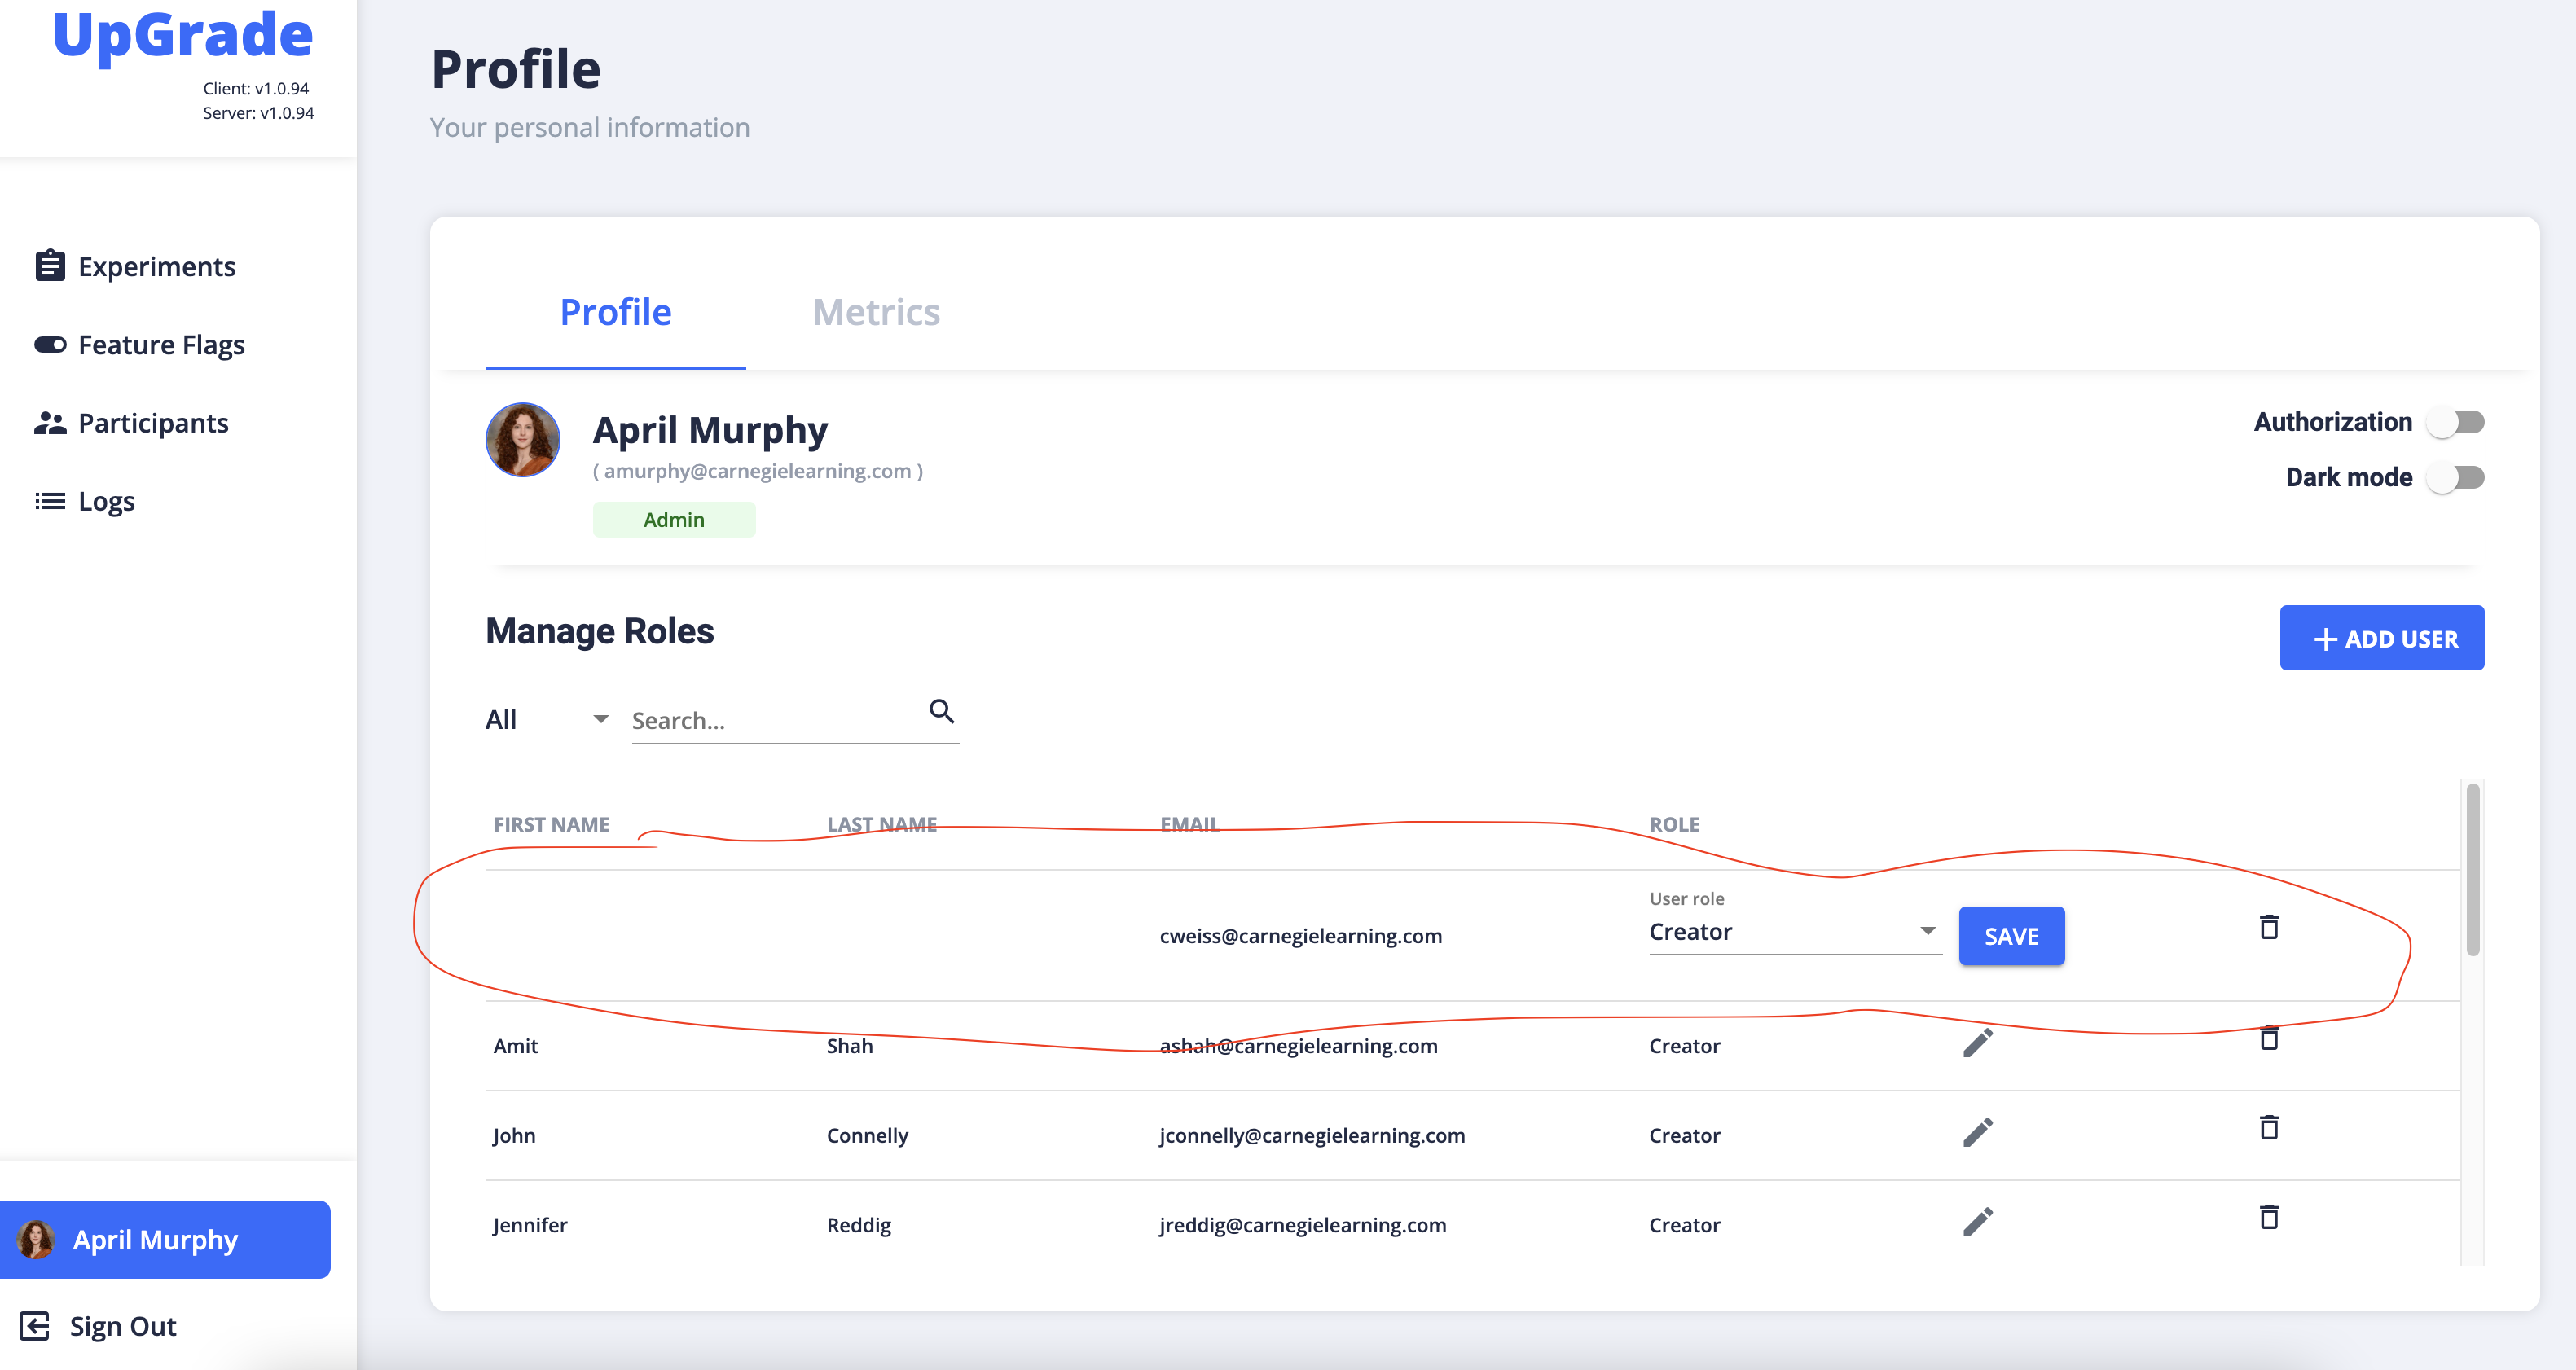The width and height of the screenshot is (2576, 1370).
Task: Click April Murphy's profile avatar
Action: [x=522, y=439]
